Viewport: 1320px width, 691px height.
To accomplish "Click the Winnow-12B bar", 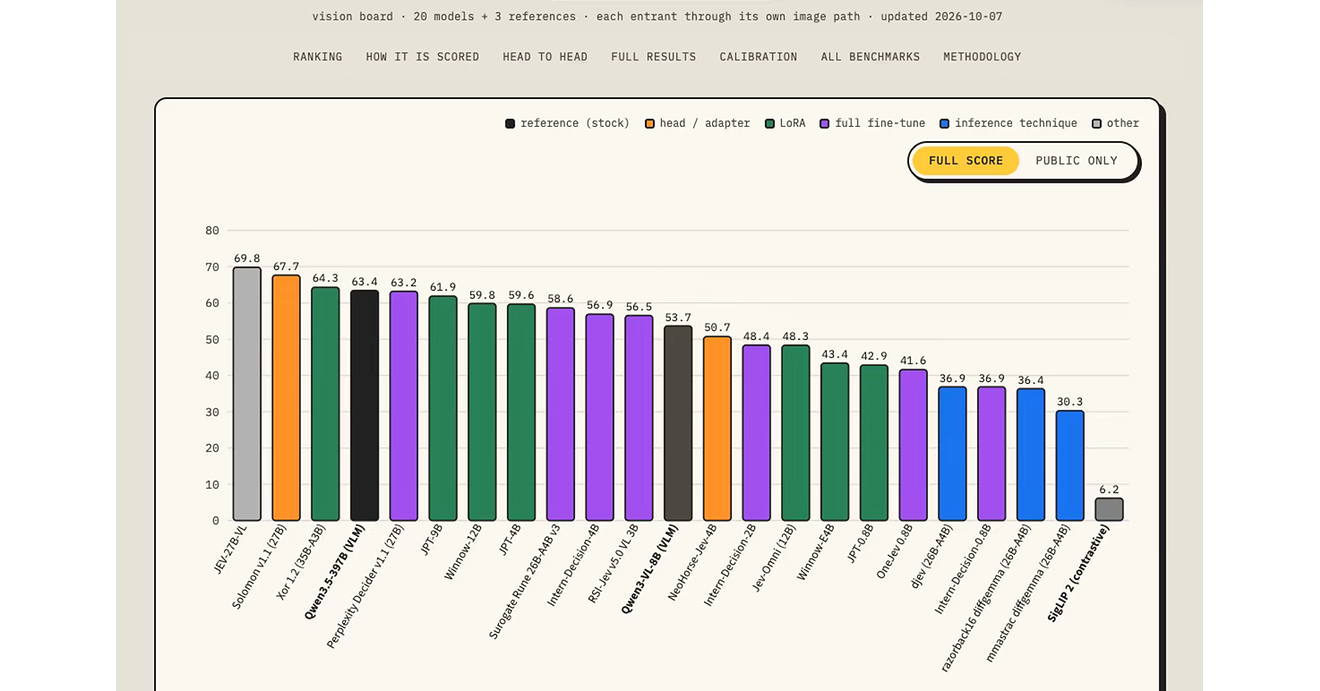I will click(482, 412).
